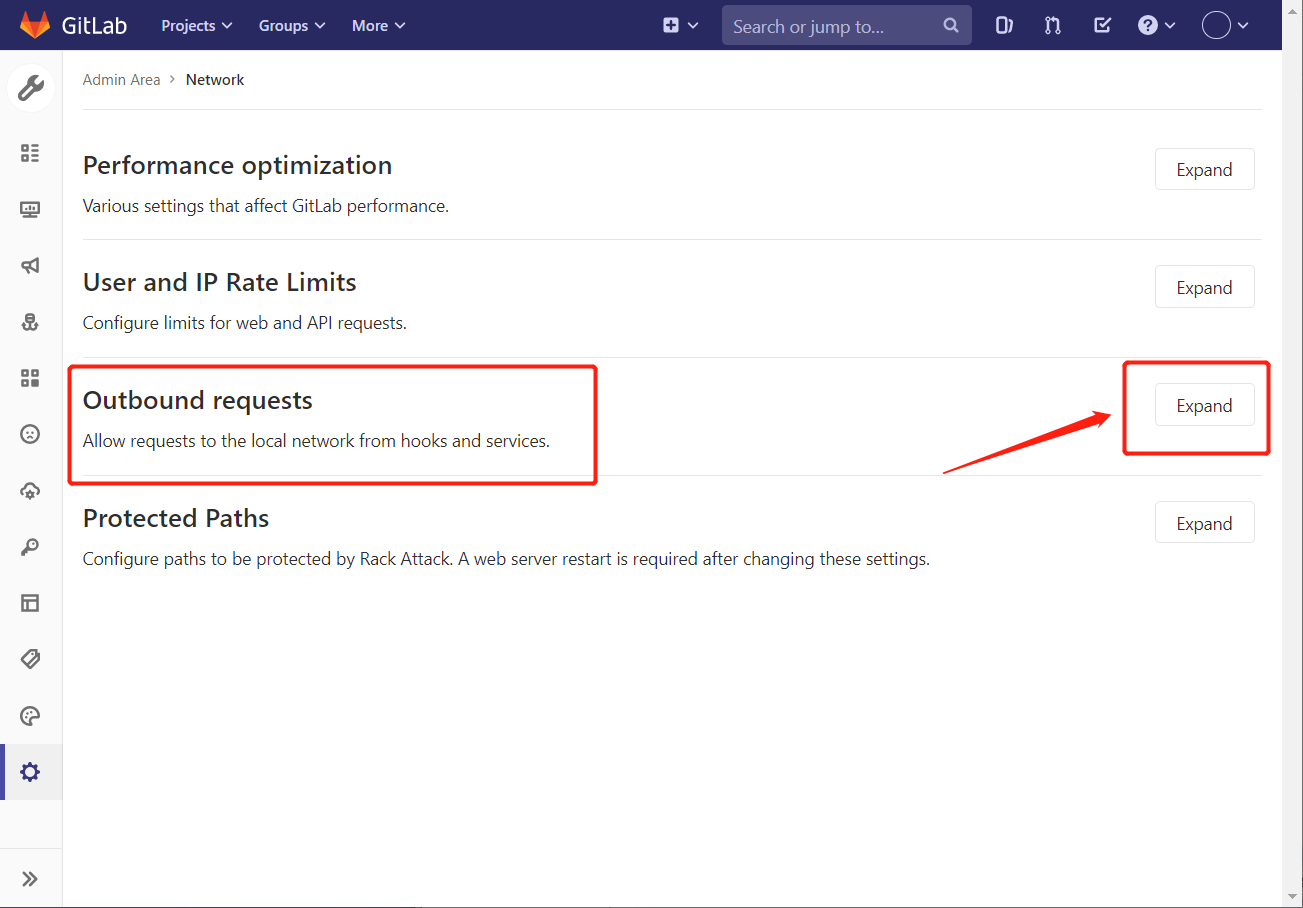Image resolution: width=1303 pixels, height=908 pixels.
Task: Open the Monitoring sidebar icon
Action: (x=30, y=209)
